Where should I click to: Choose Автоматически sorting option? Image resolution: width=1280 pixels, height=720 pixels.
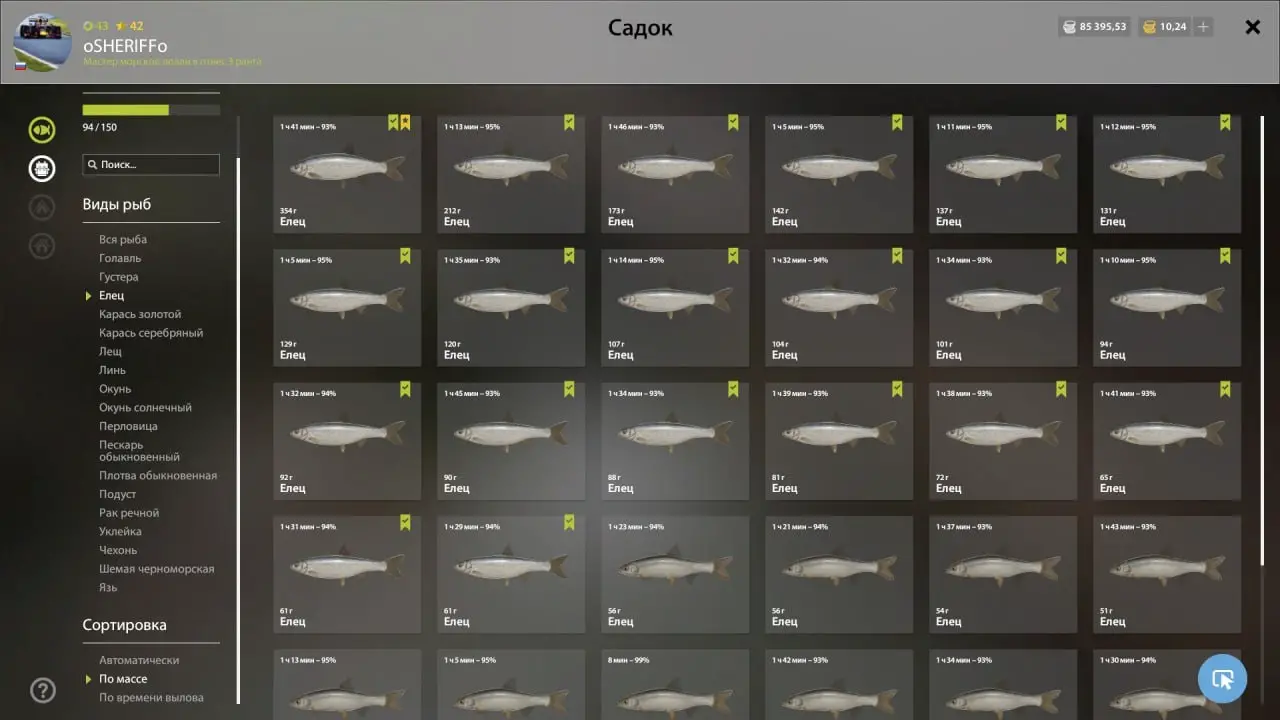click(x=139, y=660)
